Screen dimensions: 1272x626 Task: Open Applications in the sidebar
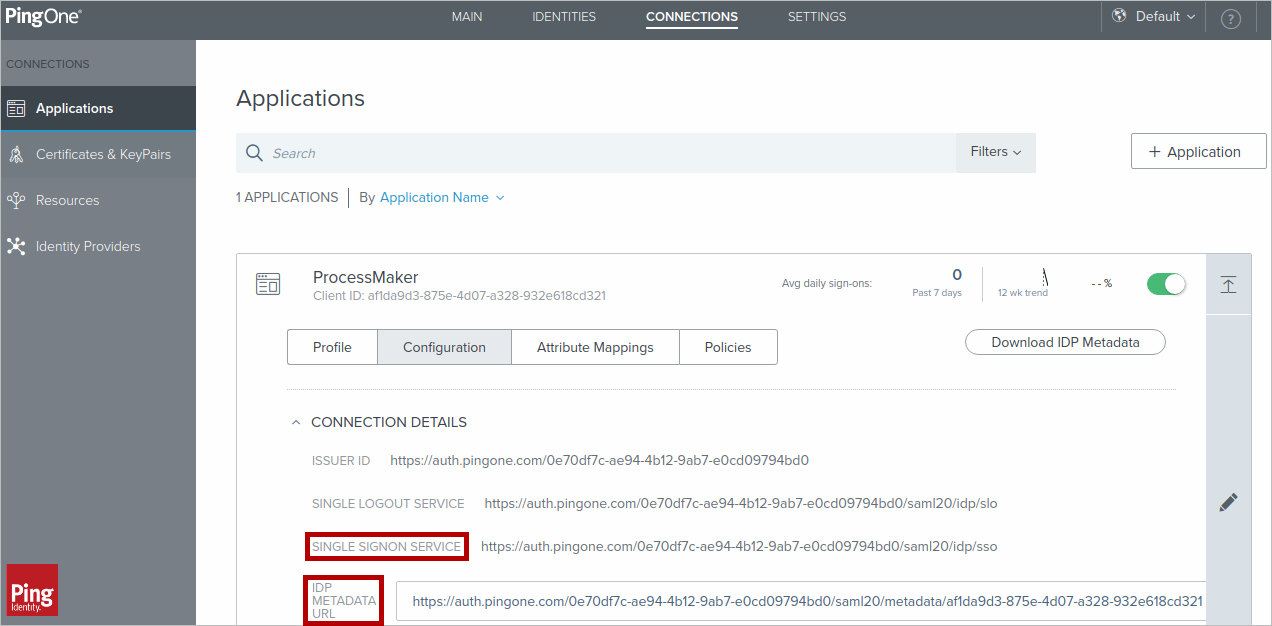(x=98, y=108)
